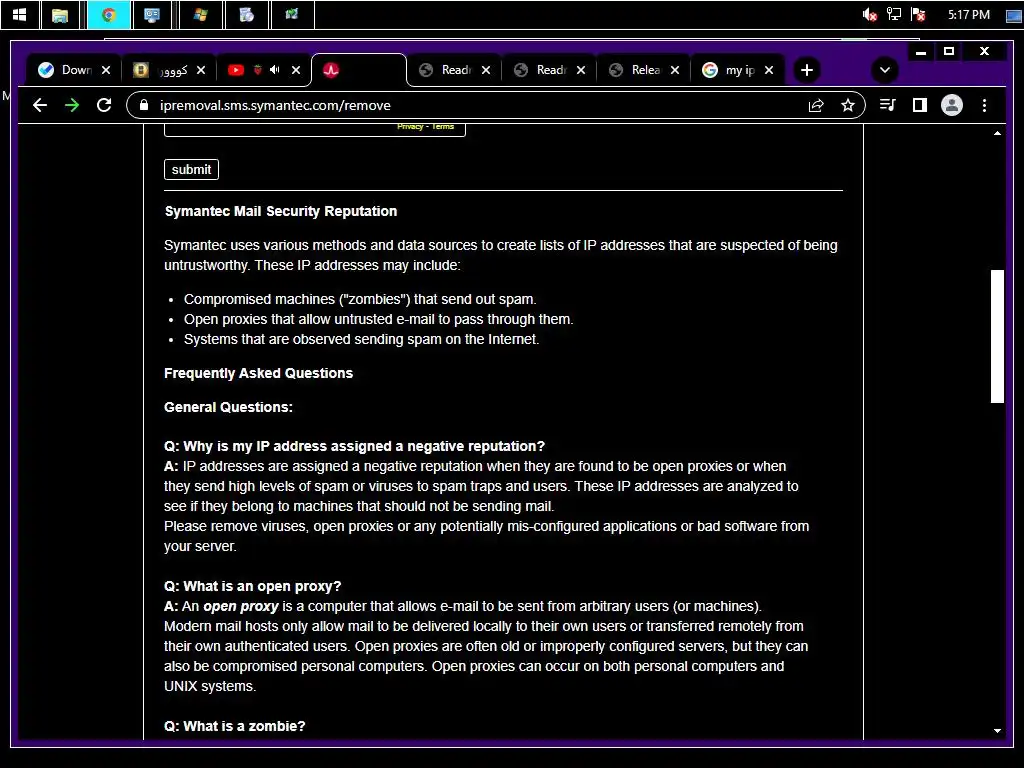Viewport: 1024px width, 768px height.
Task: Close the Relea tab
Action: click(x=675, y=70)
